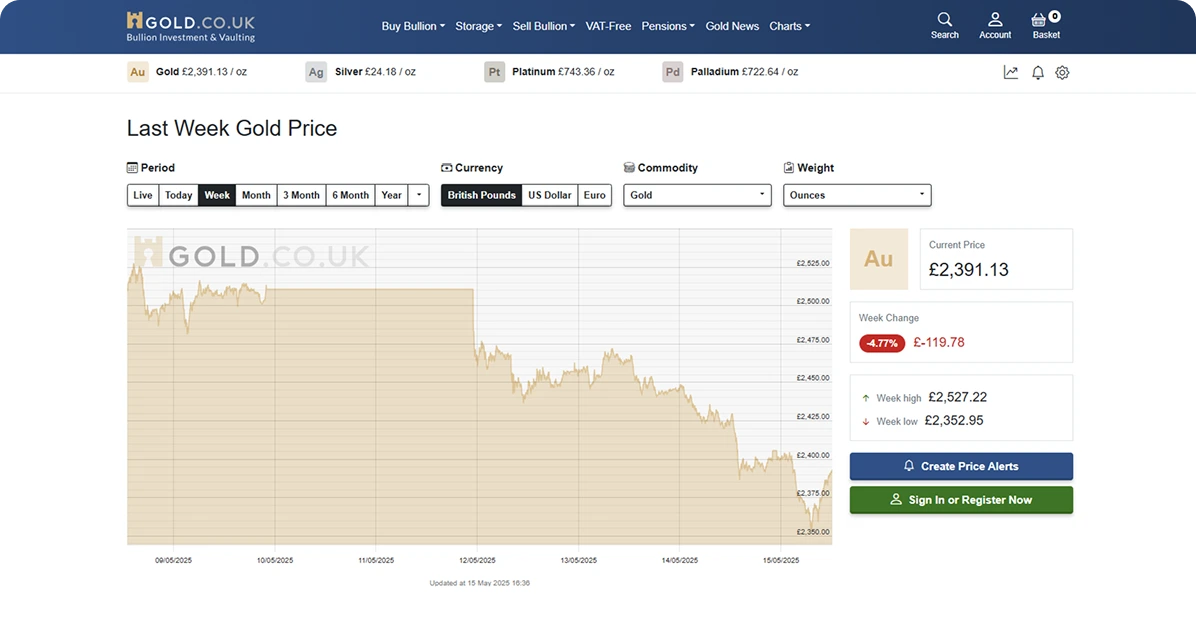
Task: Click the -4.77% week change badge
Action: [x=882, y=343]
